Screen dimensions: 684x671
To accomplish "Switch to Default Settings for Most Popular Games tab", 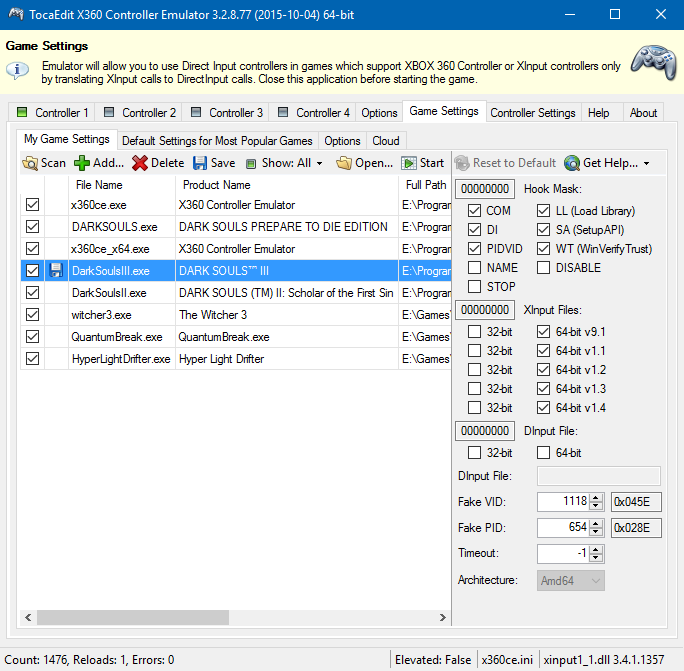I will click(217, 141).
